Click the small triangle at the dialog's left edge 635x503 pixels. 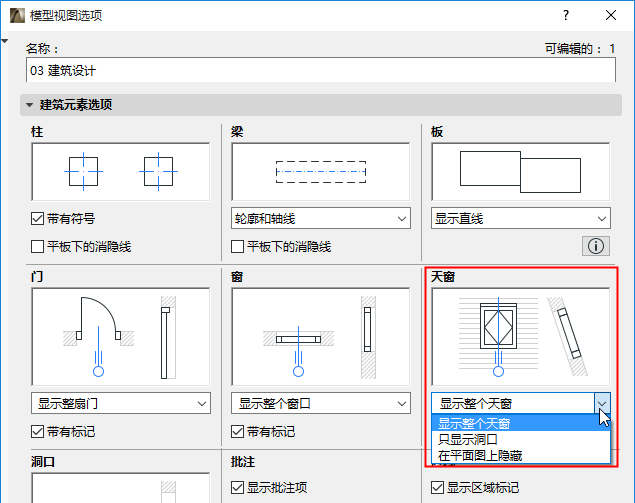(4, 41)
